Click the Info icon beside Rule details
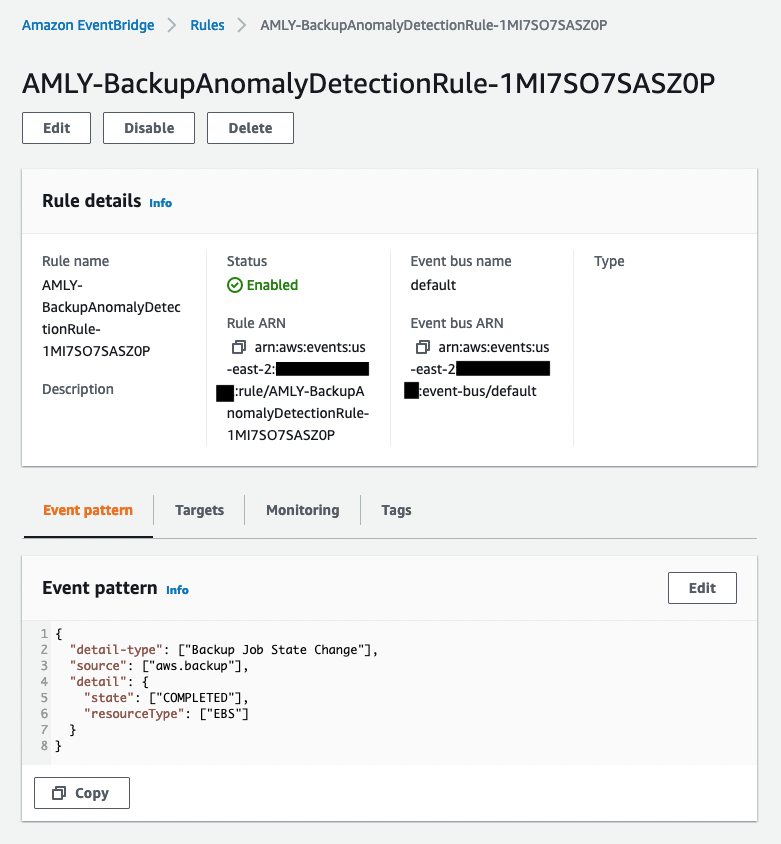Viewport: 781px width, 844px height. click(x=160, y=203)
